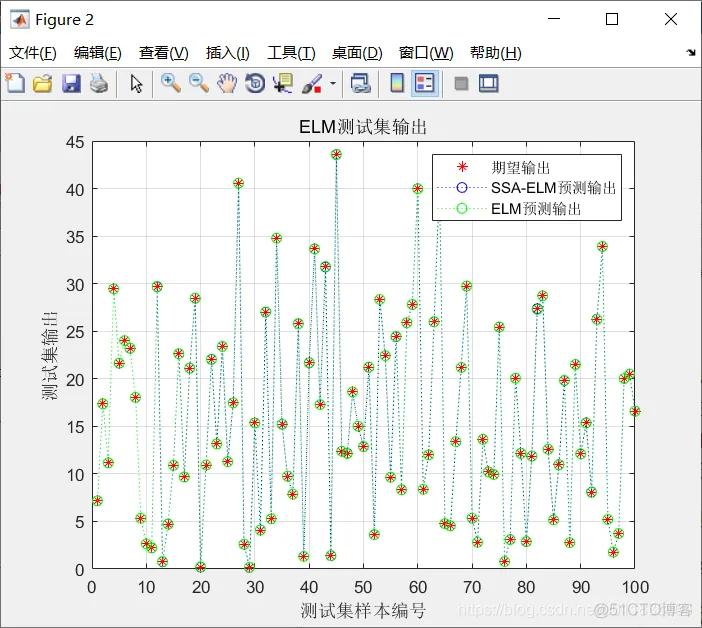Close the Figure 2 window
This screenshot has width=702, height=628.
[x=671, y=19]
